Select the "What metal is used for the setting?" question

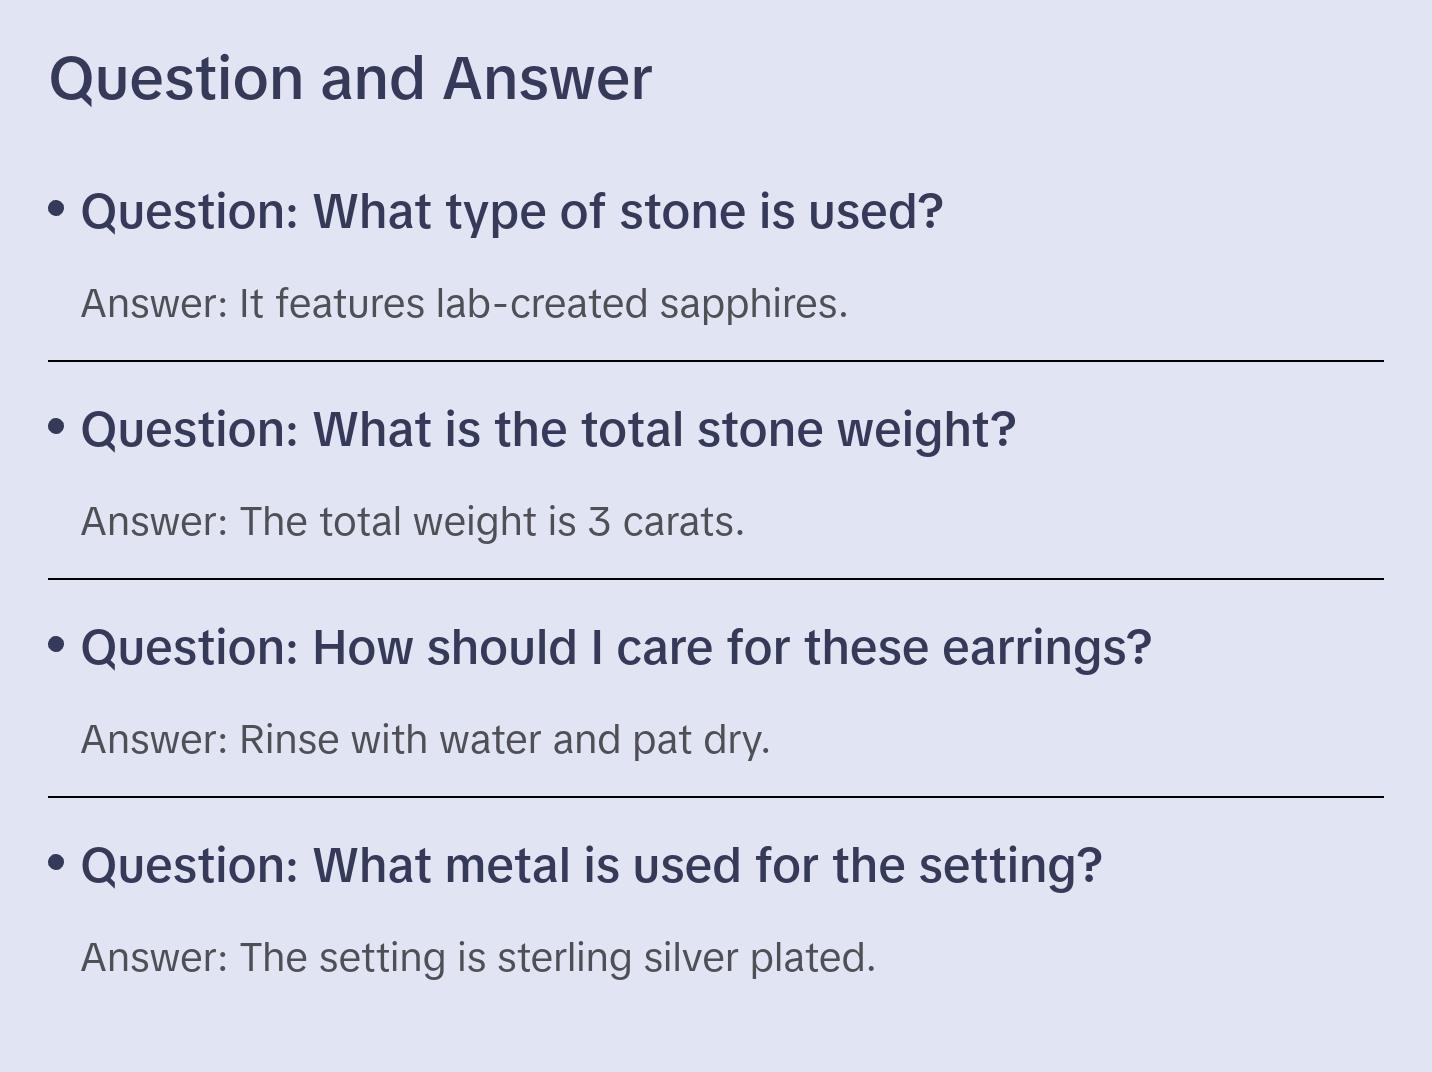click(x=591, y=866)
